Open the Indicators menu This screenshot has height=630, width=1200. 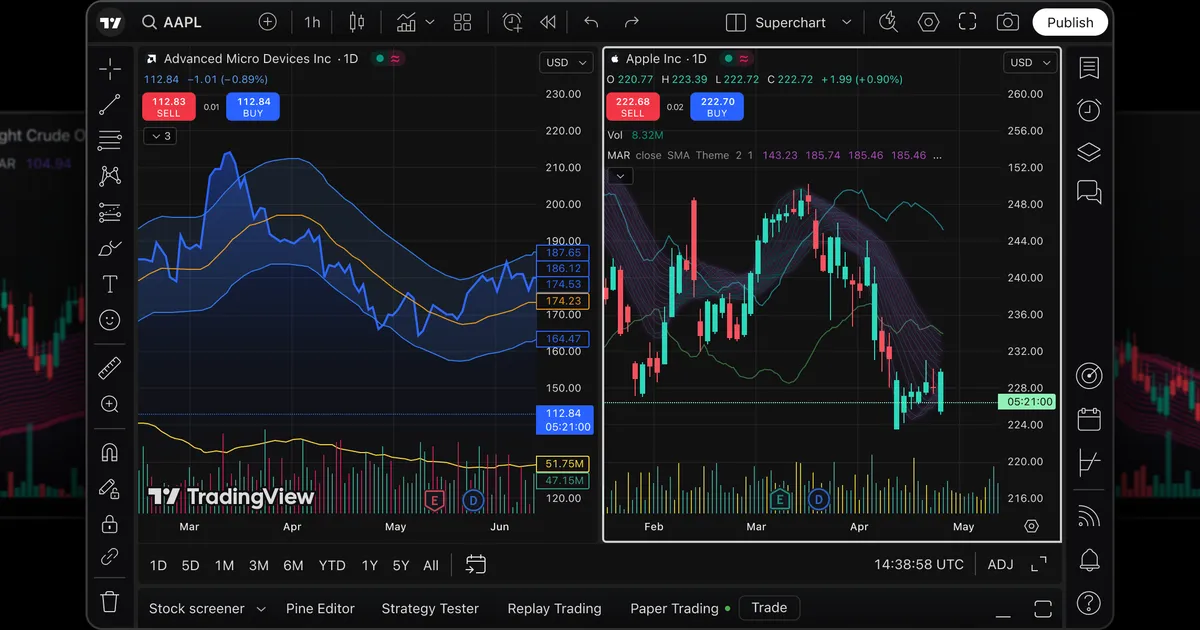[406, 22]
